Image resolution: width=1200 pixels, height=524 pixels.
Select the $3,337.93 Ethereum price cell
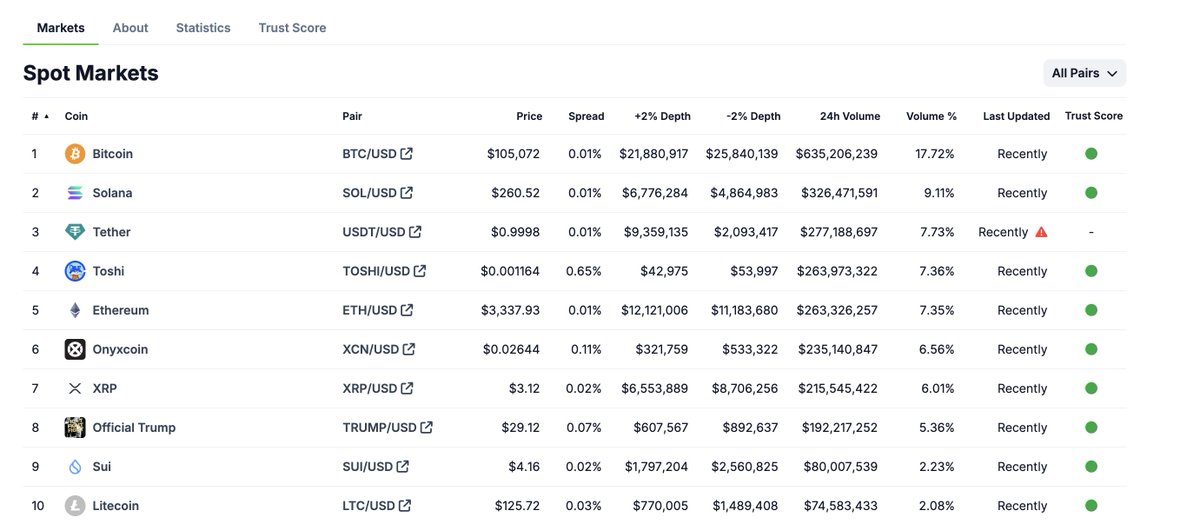(x=510, y=310)
